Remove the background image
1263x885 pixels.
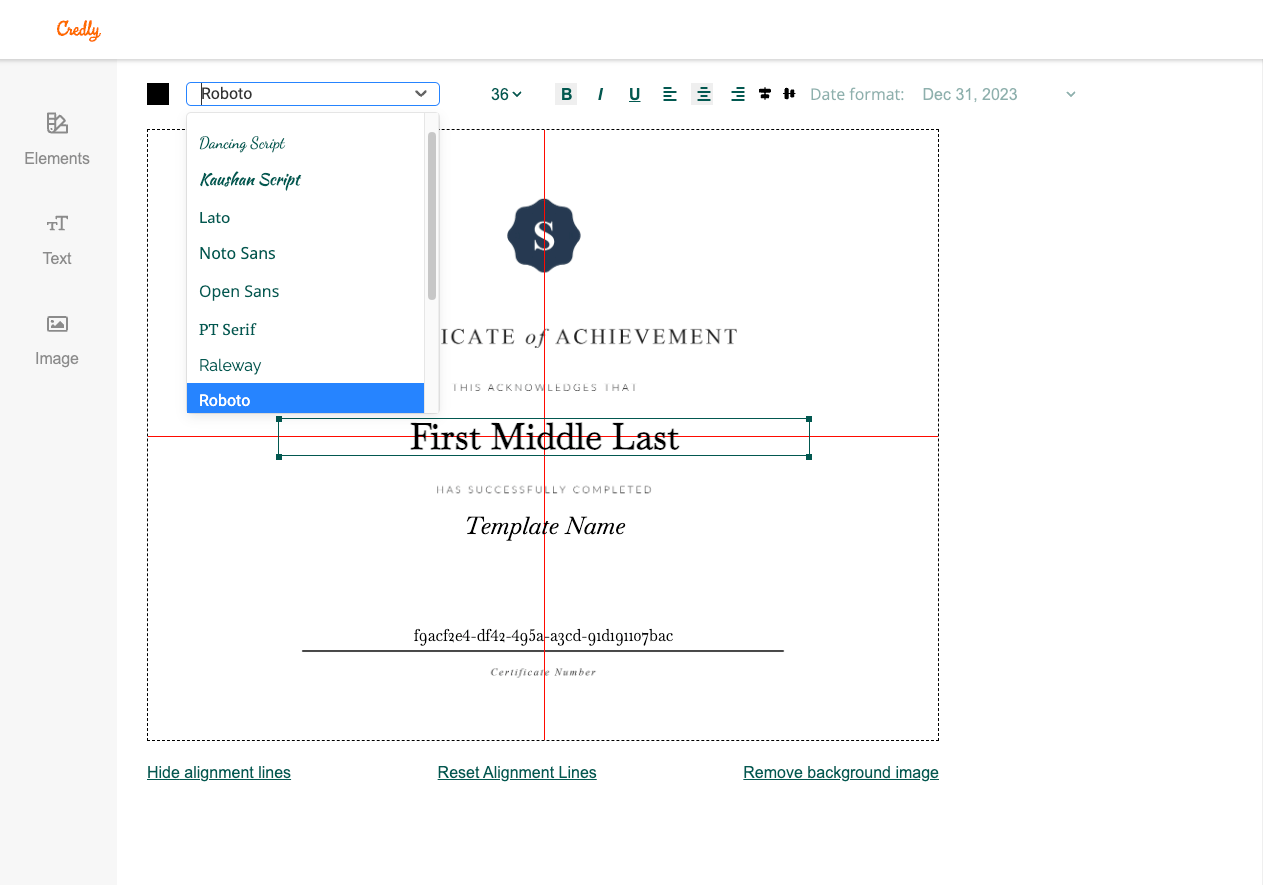[840, 772]
